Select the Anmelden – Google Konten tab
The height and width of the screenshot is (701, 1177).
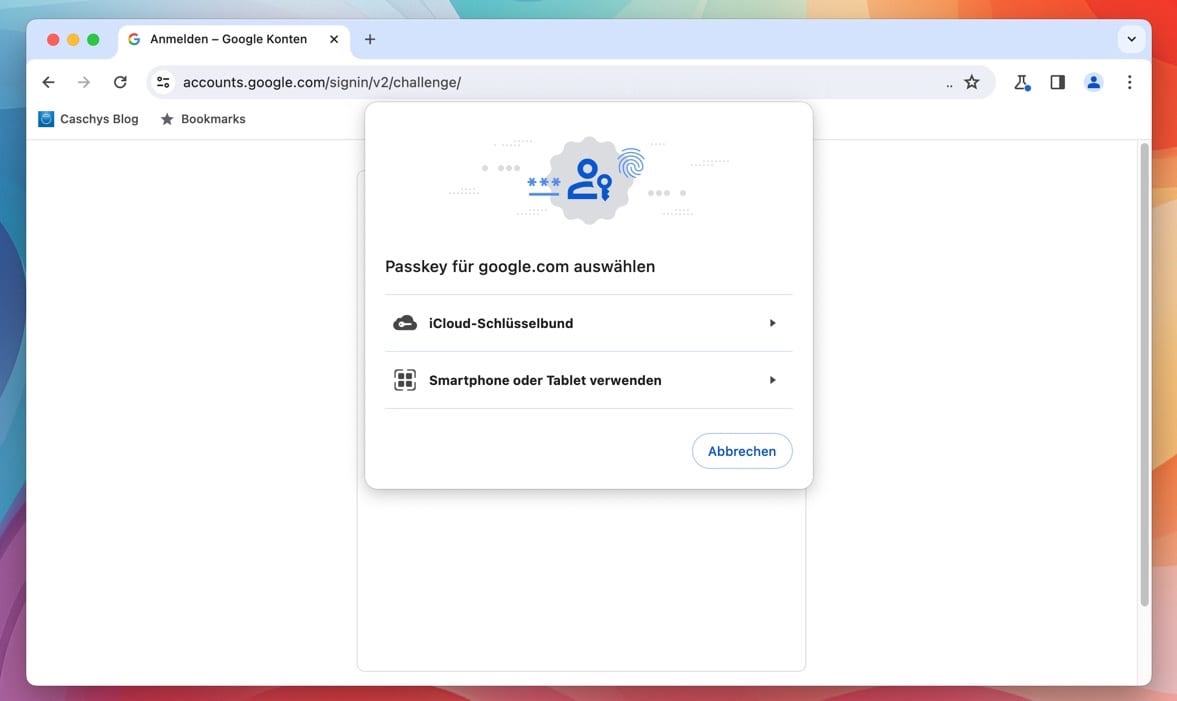(x=228, y=39)
